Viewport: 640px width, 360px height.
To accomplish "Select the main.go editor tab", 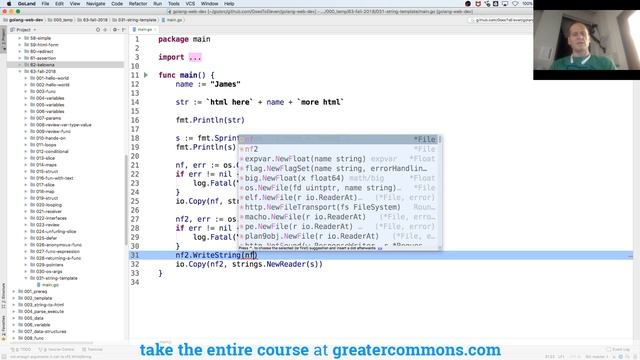I will click(x=144, y=30).
